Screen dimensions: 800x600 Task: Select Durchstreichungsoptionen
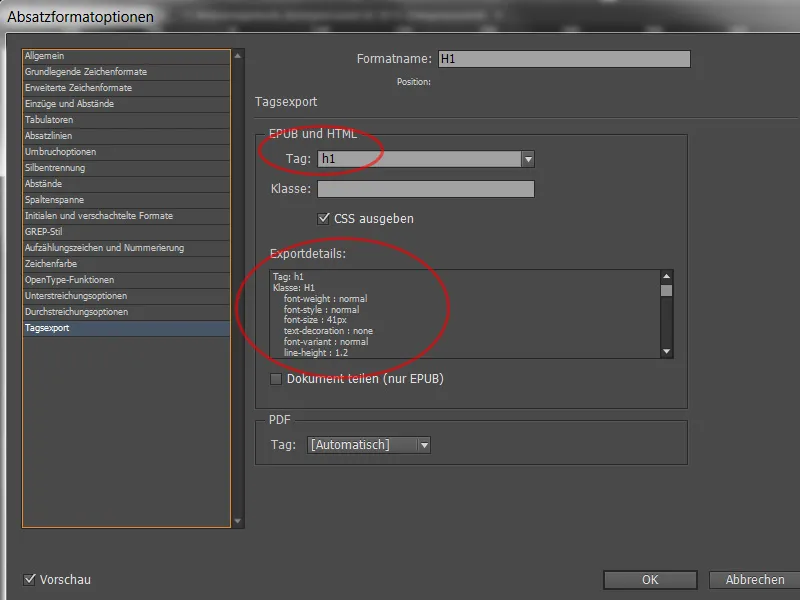click(127, 312)
